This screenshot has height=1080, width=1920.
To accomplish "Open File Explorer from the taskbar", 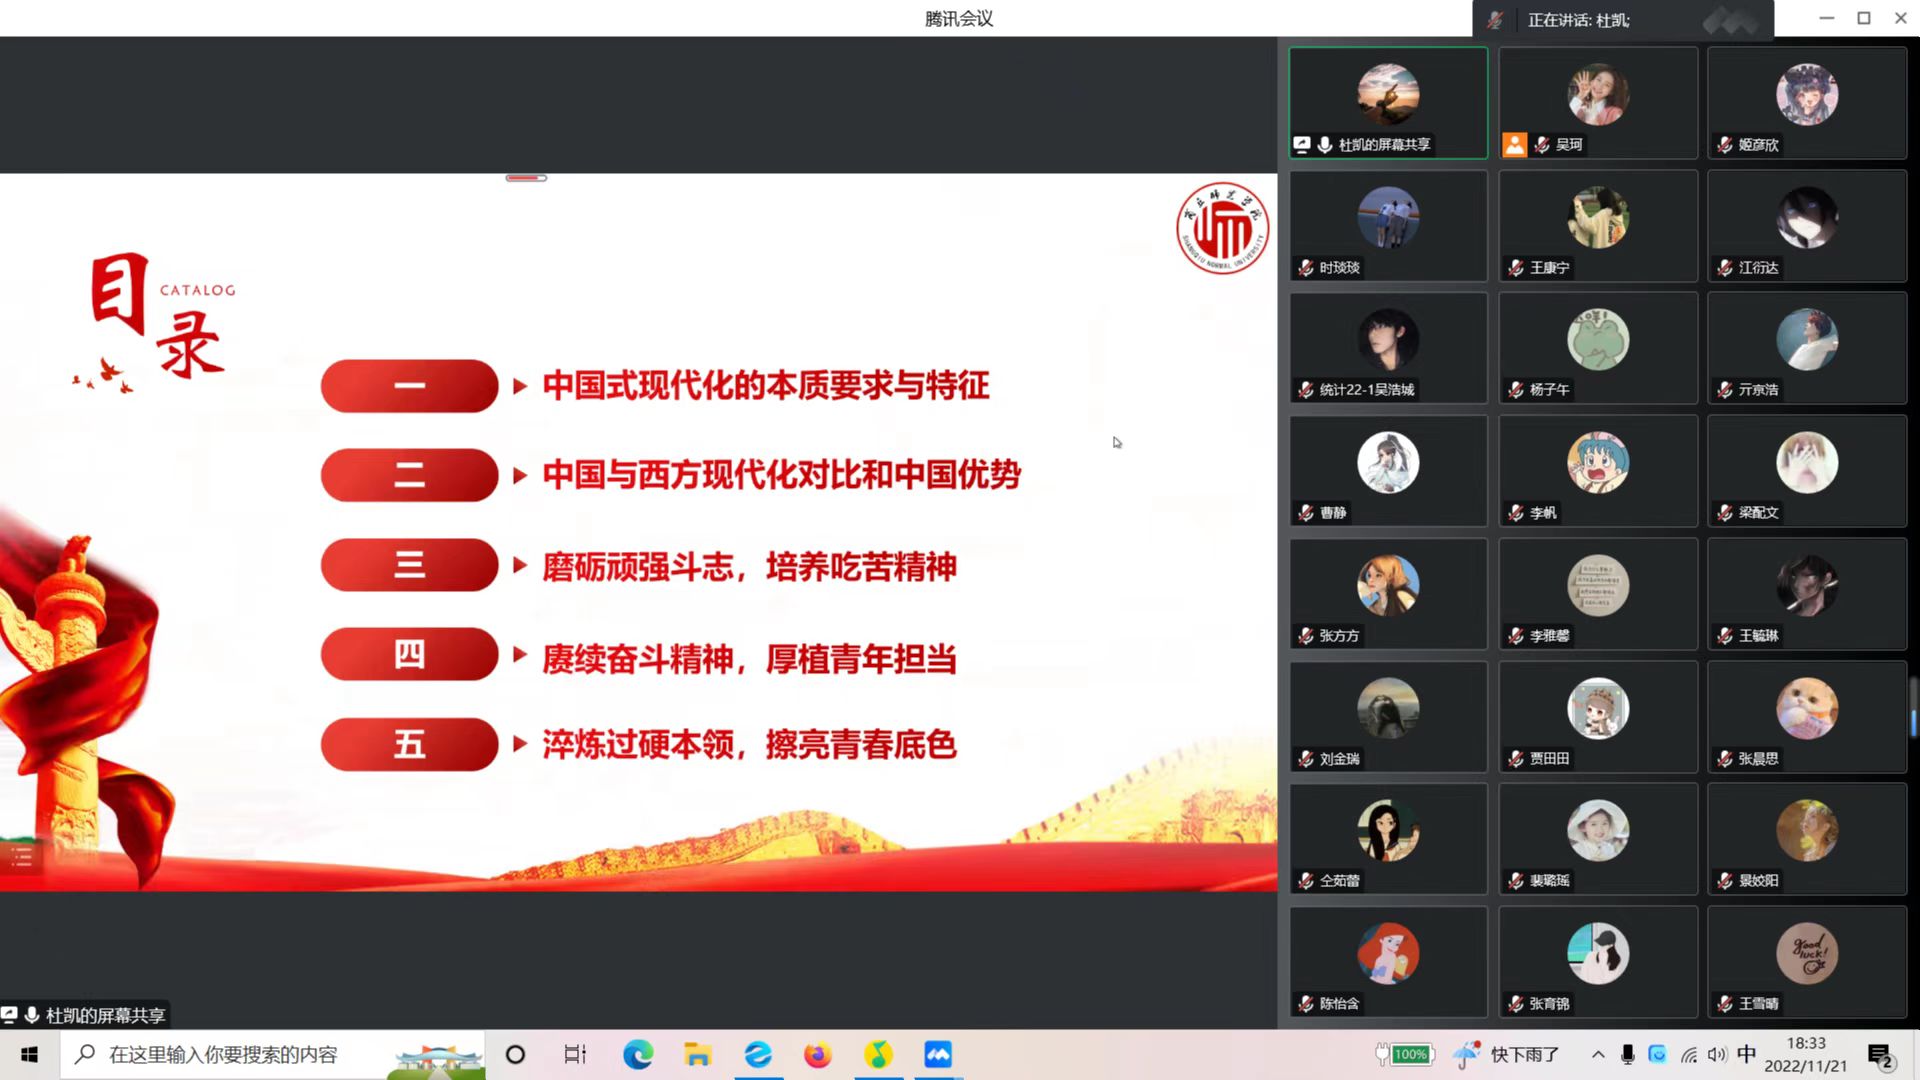I will point(697,1054).
